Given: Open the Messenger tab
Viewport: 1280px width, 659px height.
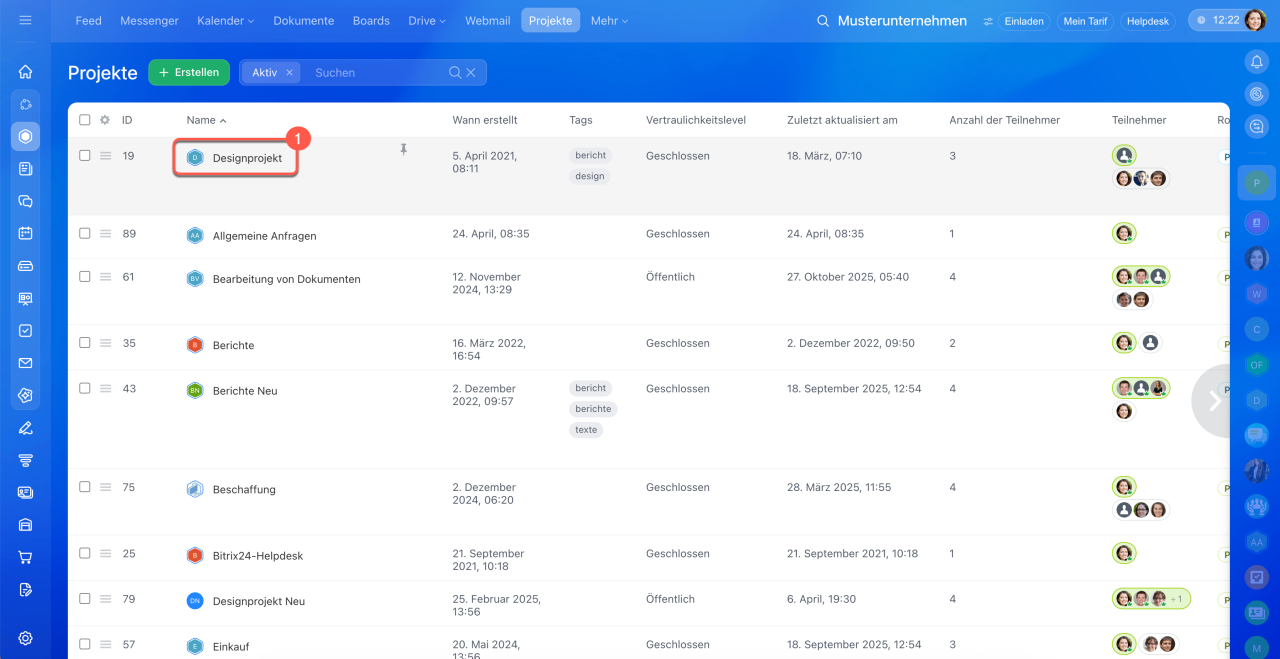Looking at the screenshot, I should (x=149, y=20).
